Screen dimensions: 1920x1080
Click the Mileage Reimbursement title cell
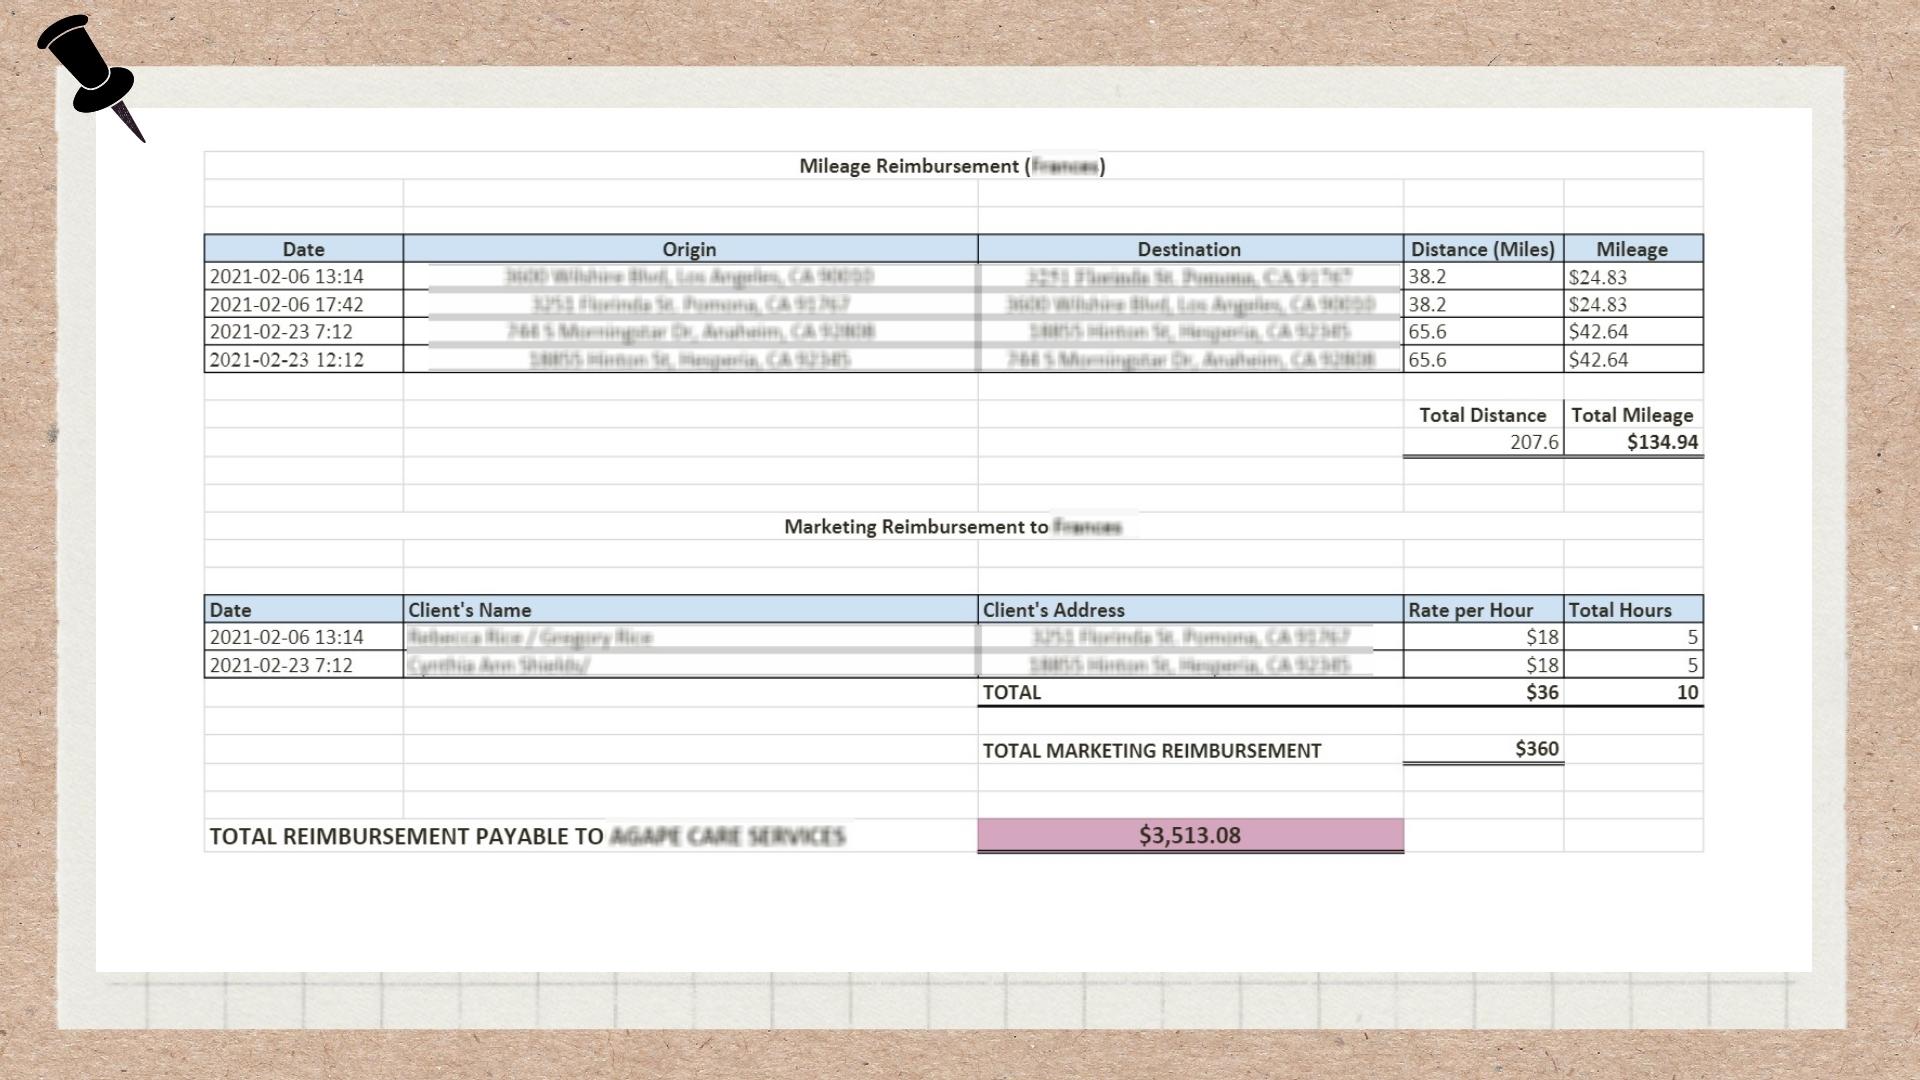tap(952, 166)
